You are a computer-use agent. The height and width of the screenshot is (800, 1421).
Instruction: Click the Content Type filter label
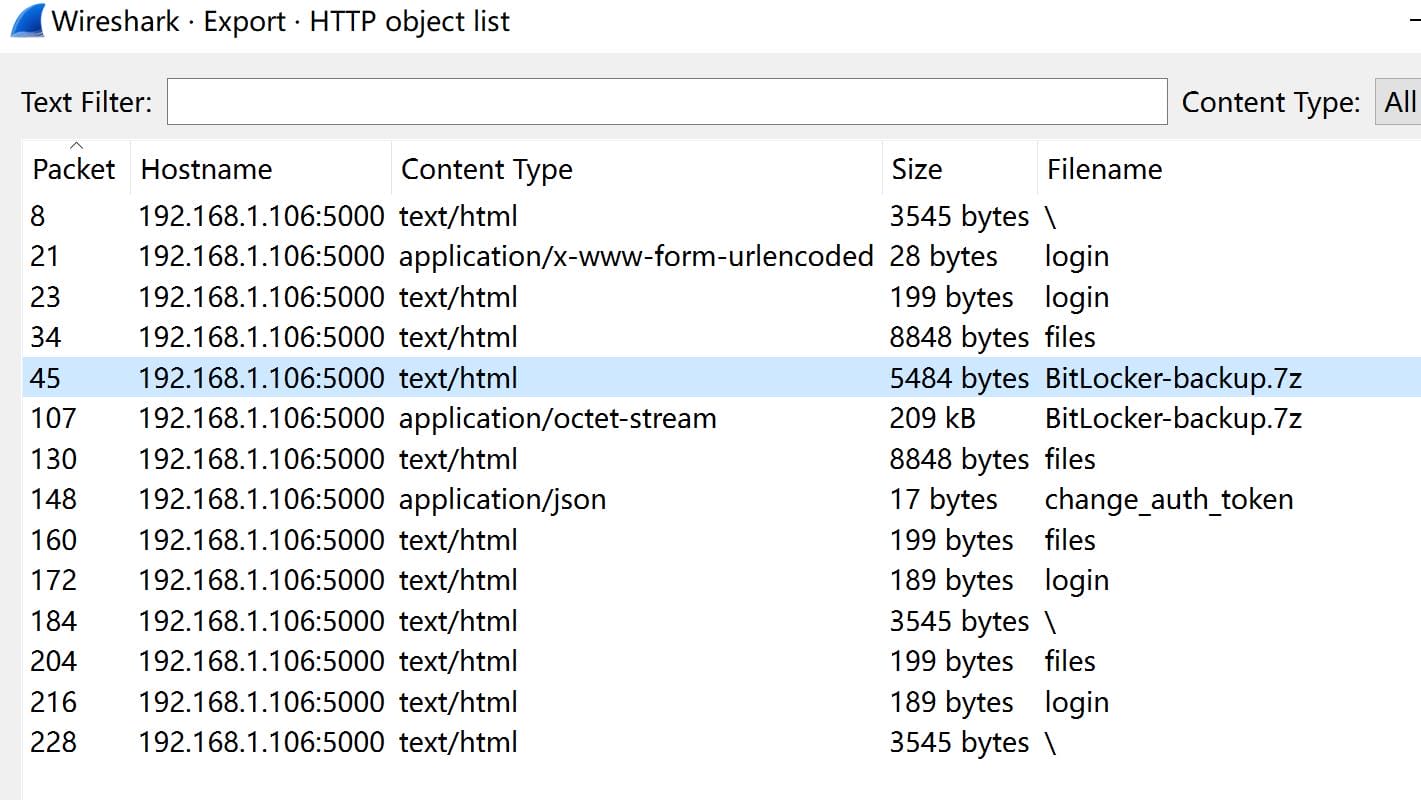pyautogui.click(x=1271, y=102)
